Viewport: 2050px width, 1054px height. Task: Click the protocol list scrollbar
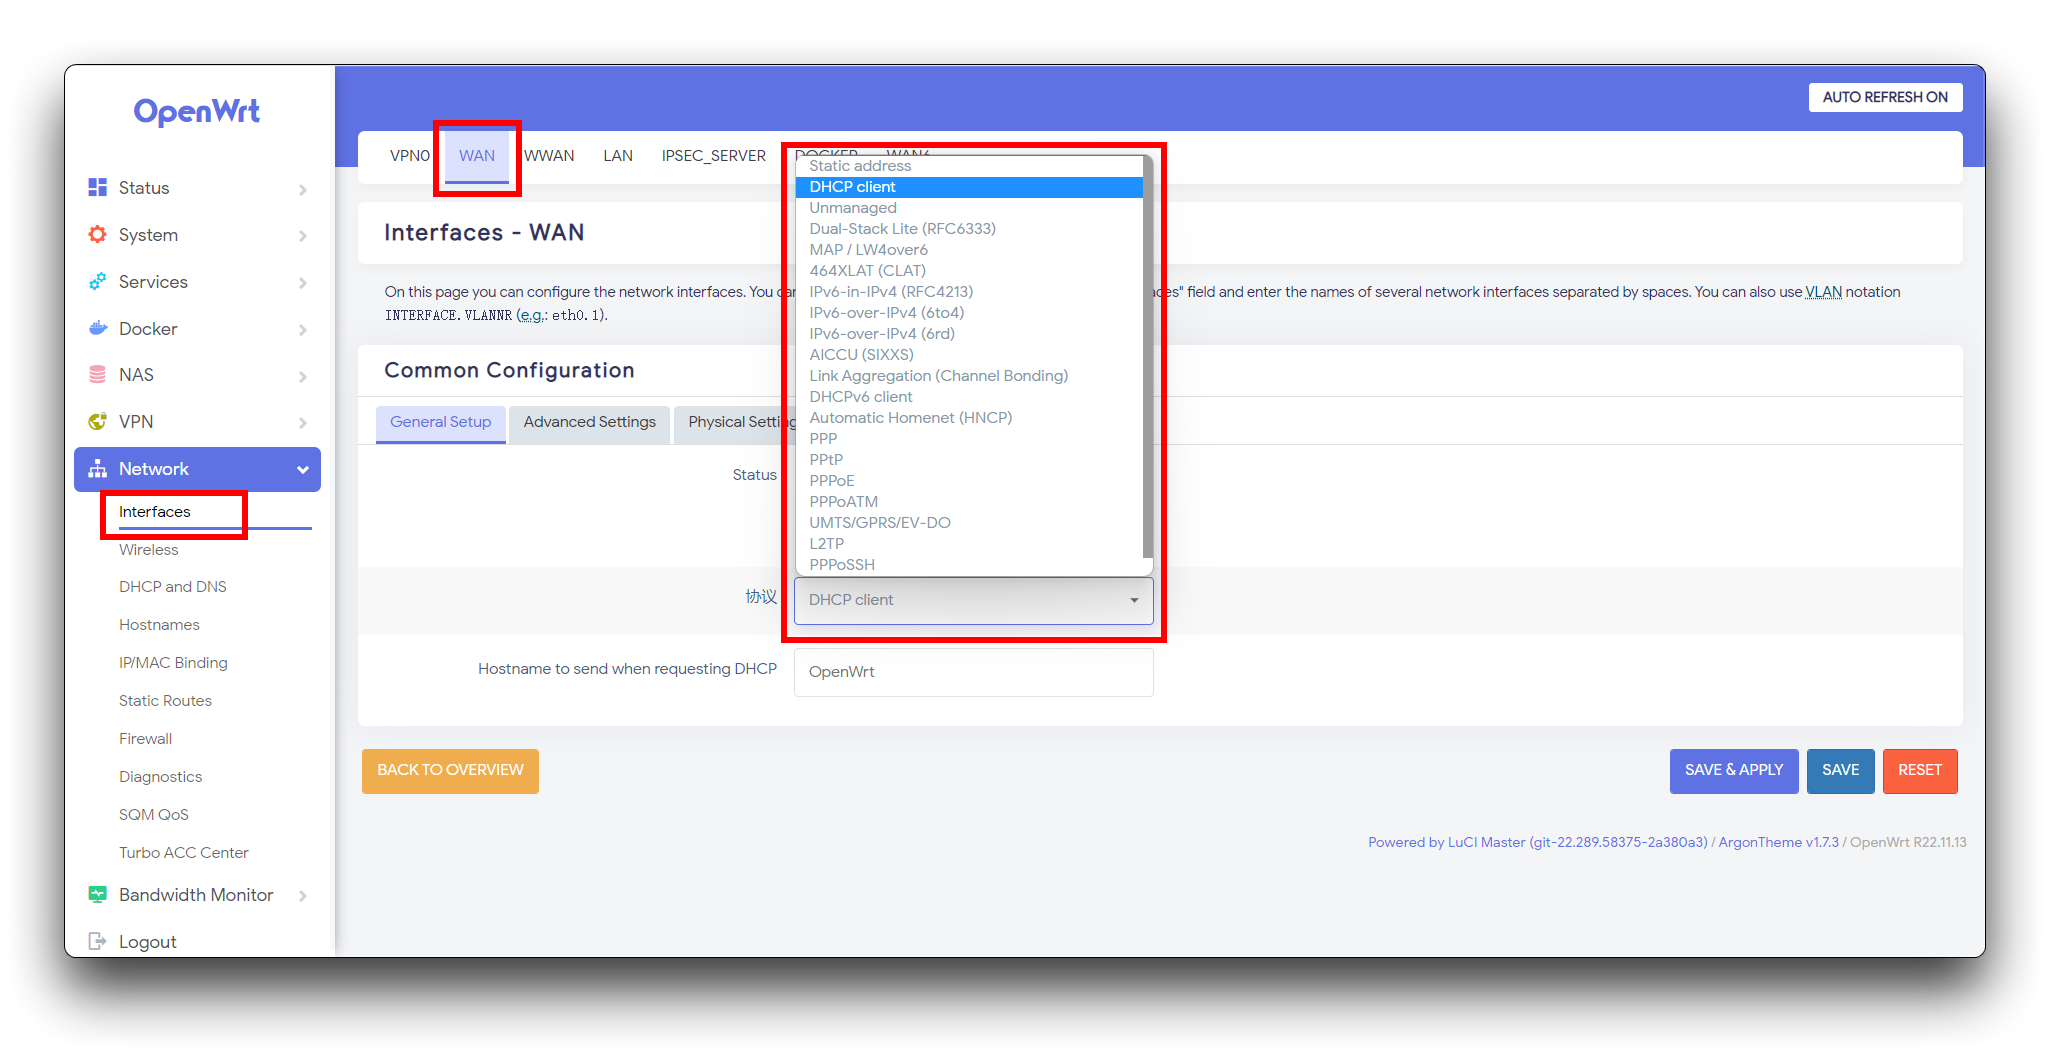(1147, 357)
